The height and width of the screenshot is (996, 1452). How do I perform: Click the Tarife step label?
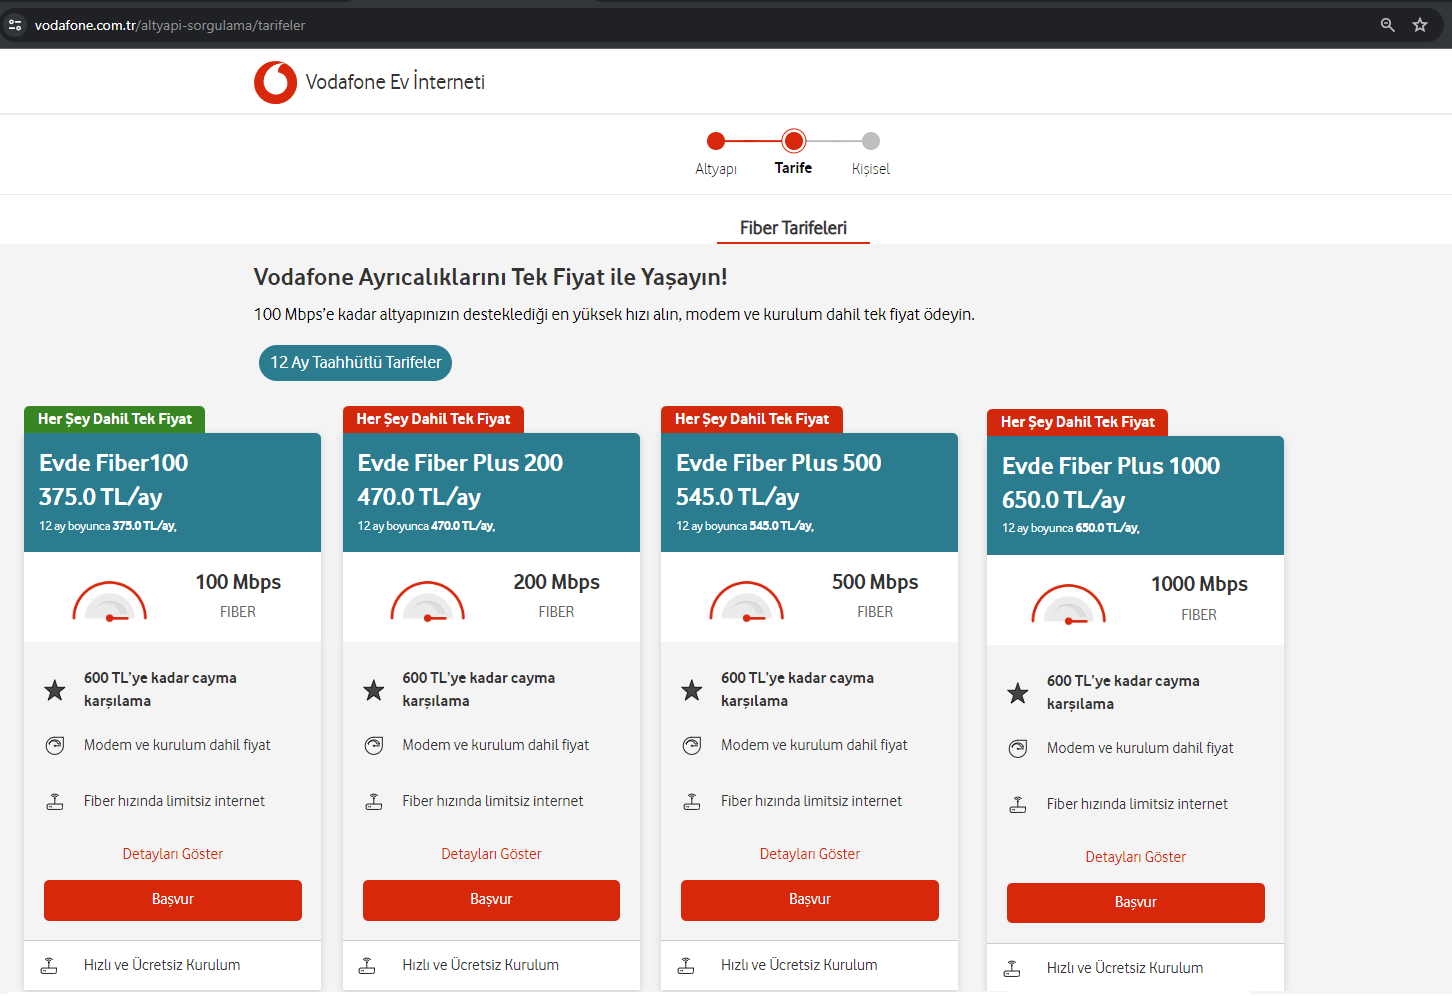(794, 168)
